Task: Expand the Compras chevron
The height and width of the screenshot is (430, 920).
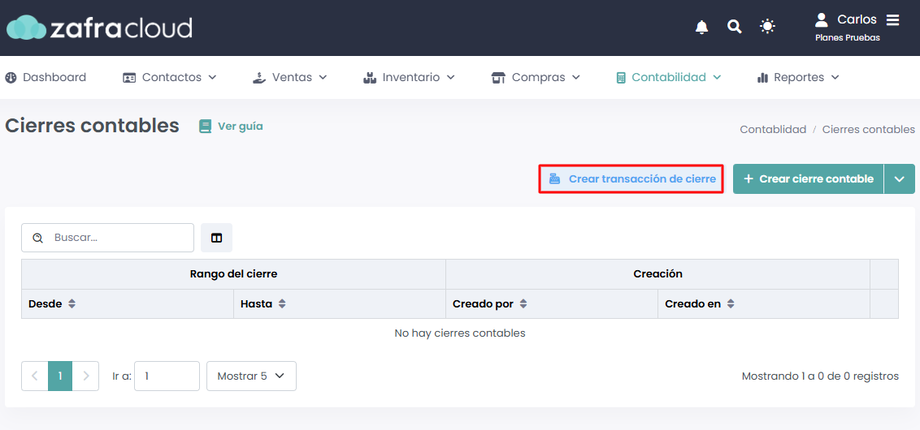Action: coord(576,77)
